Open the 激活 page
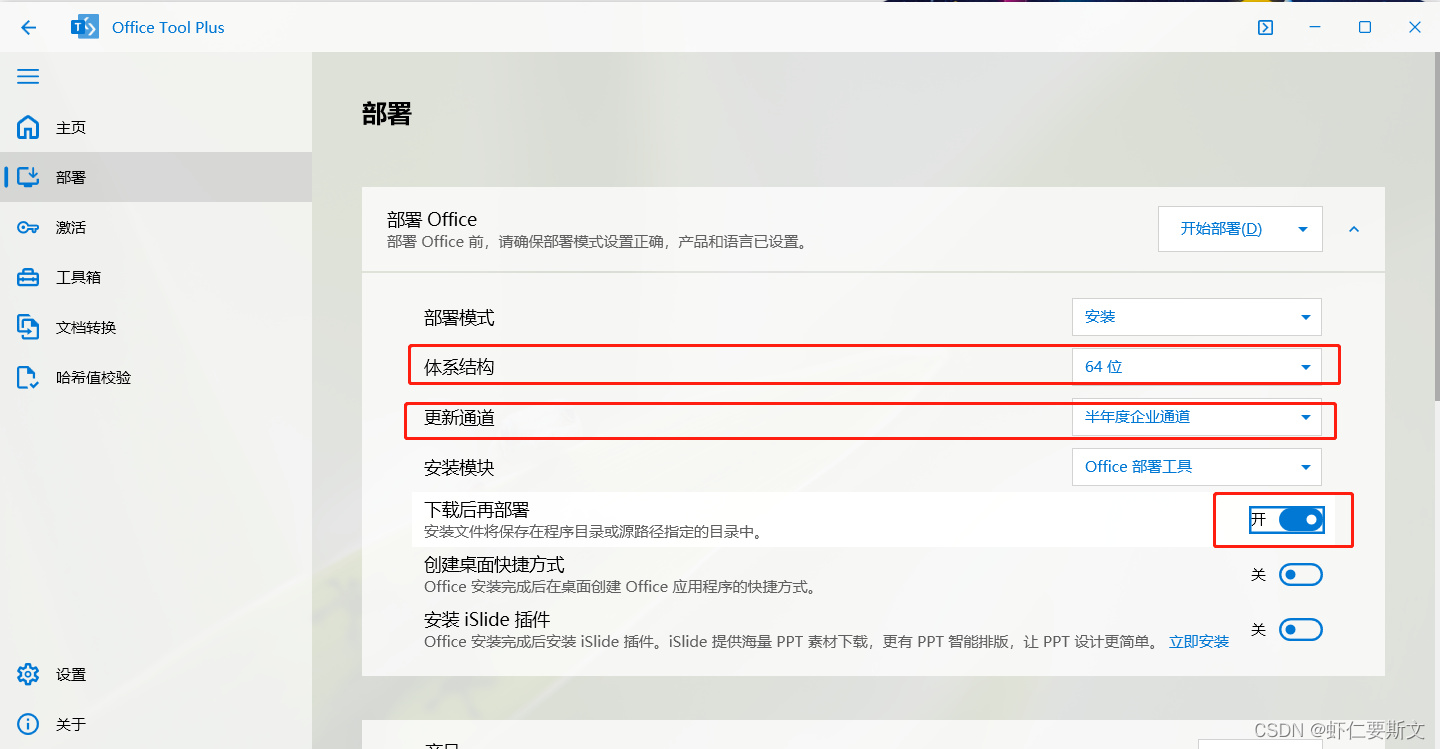Viewport: 1440px width, 749px height. [x=156, y=227]
